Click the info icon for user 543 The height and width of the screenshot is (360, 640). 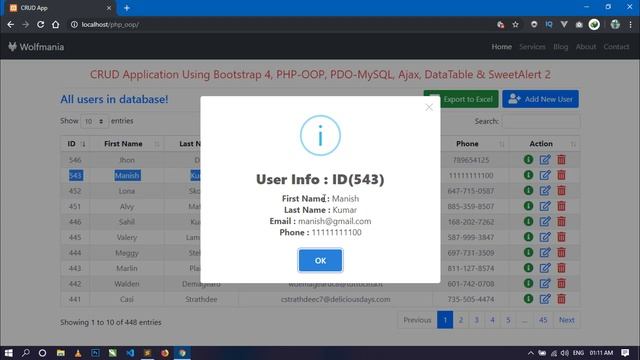529,175
